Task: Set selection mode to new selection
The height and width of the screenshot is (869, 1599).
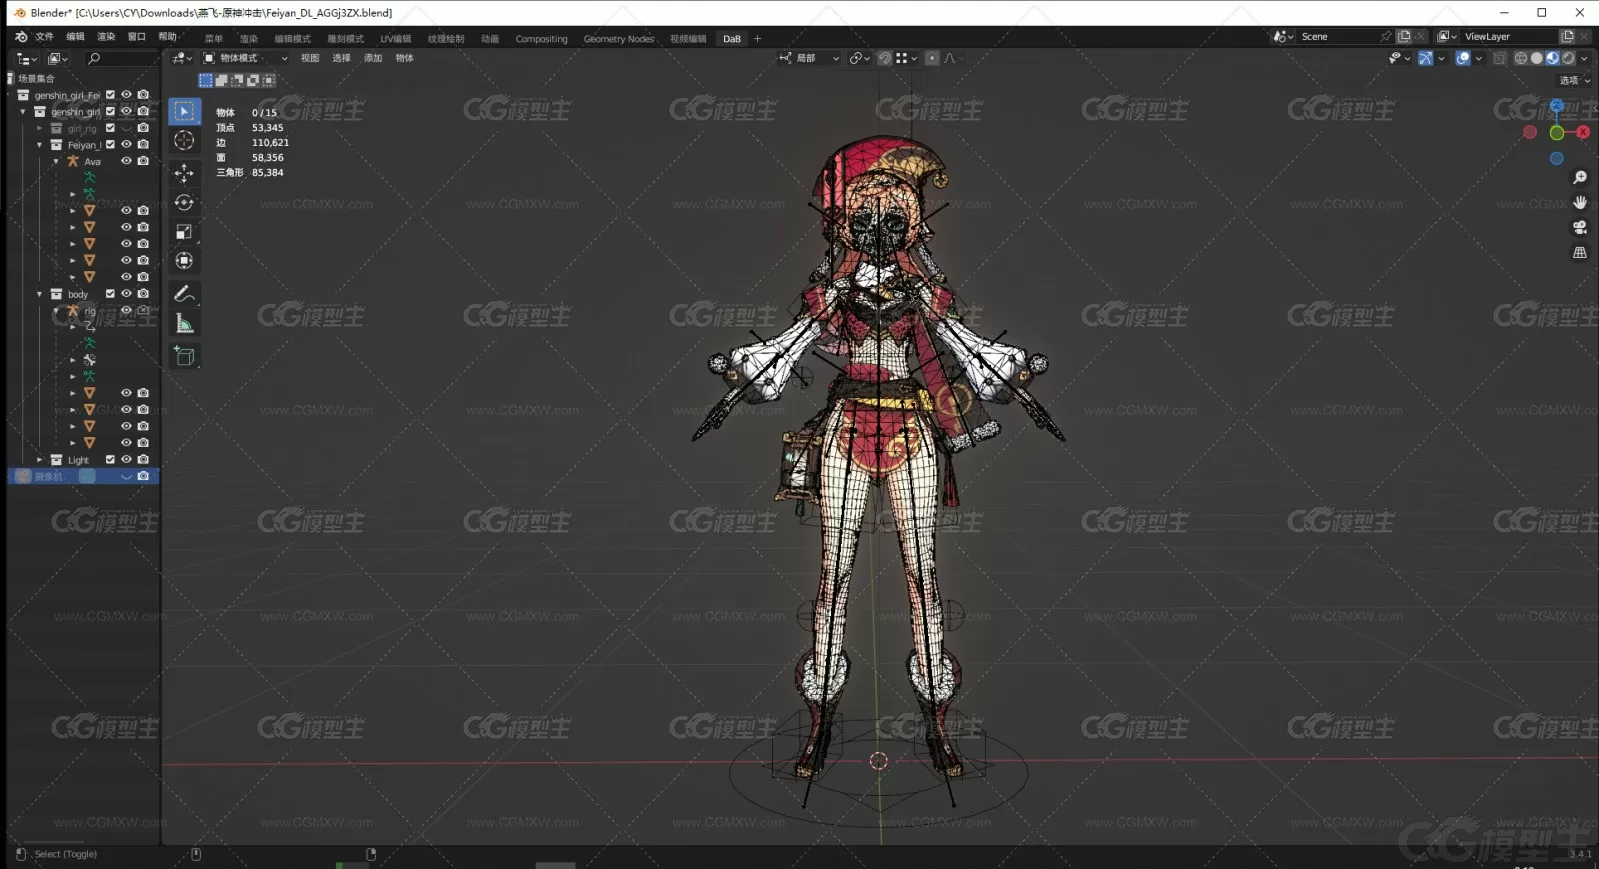Action: tap(206, 80)
